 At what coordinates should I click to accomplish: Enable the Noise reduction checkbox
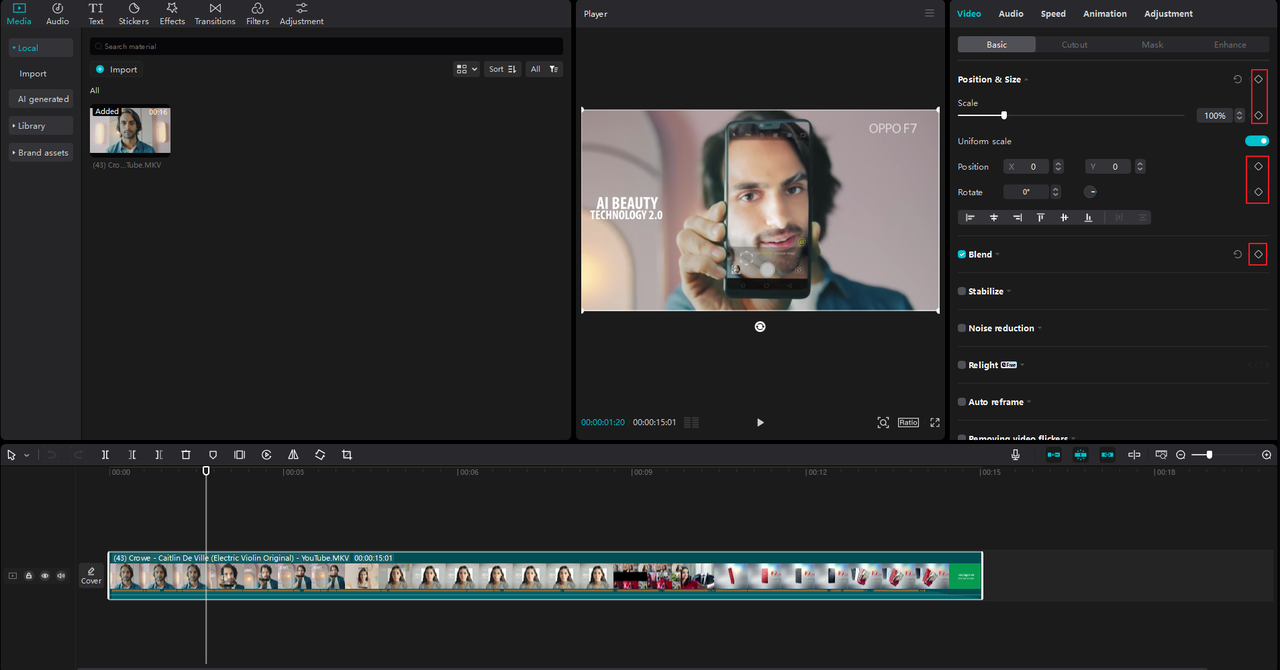962,328
